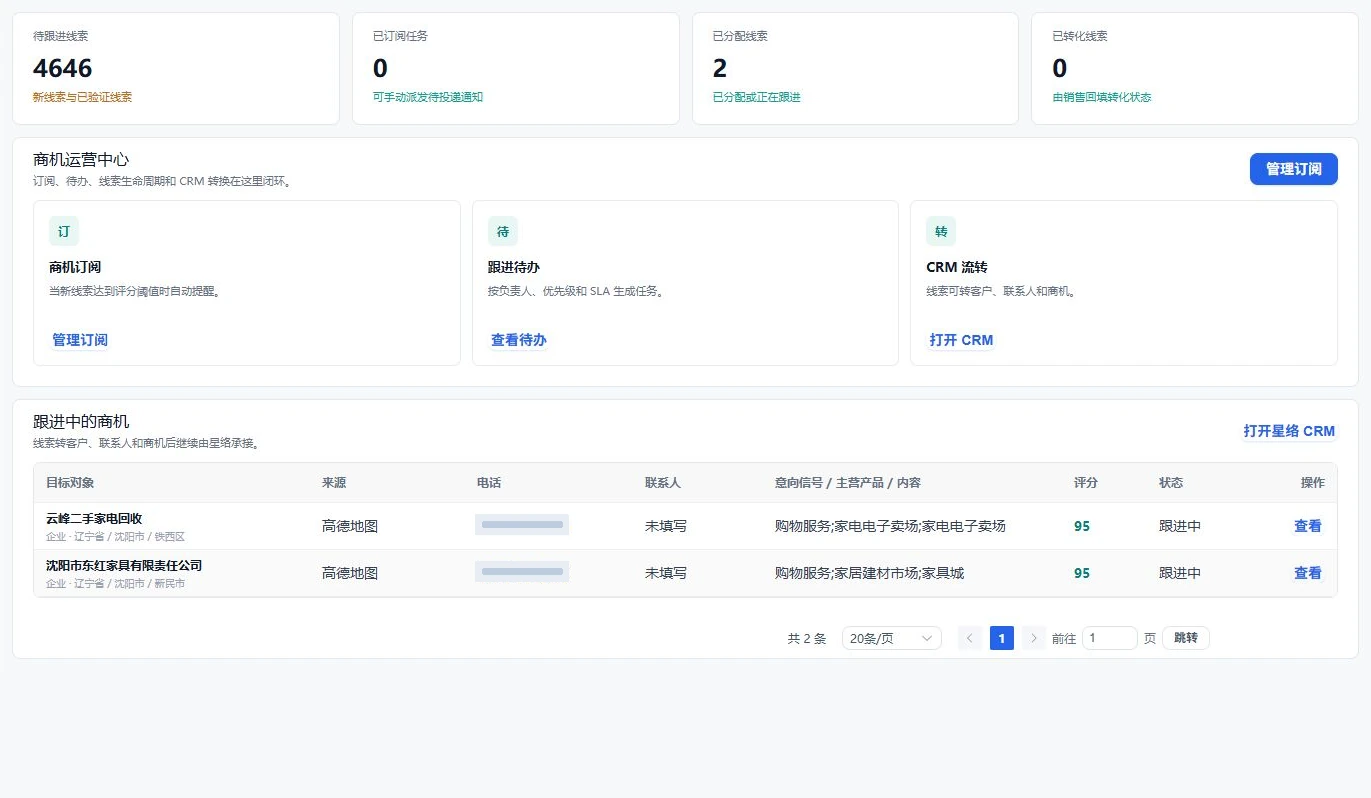Go to previous page with left arrow
Viewport: 1371px width, 798px height.
click(x=970, y=638)
